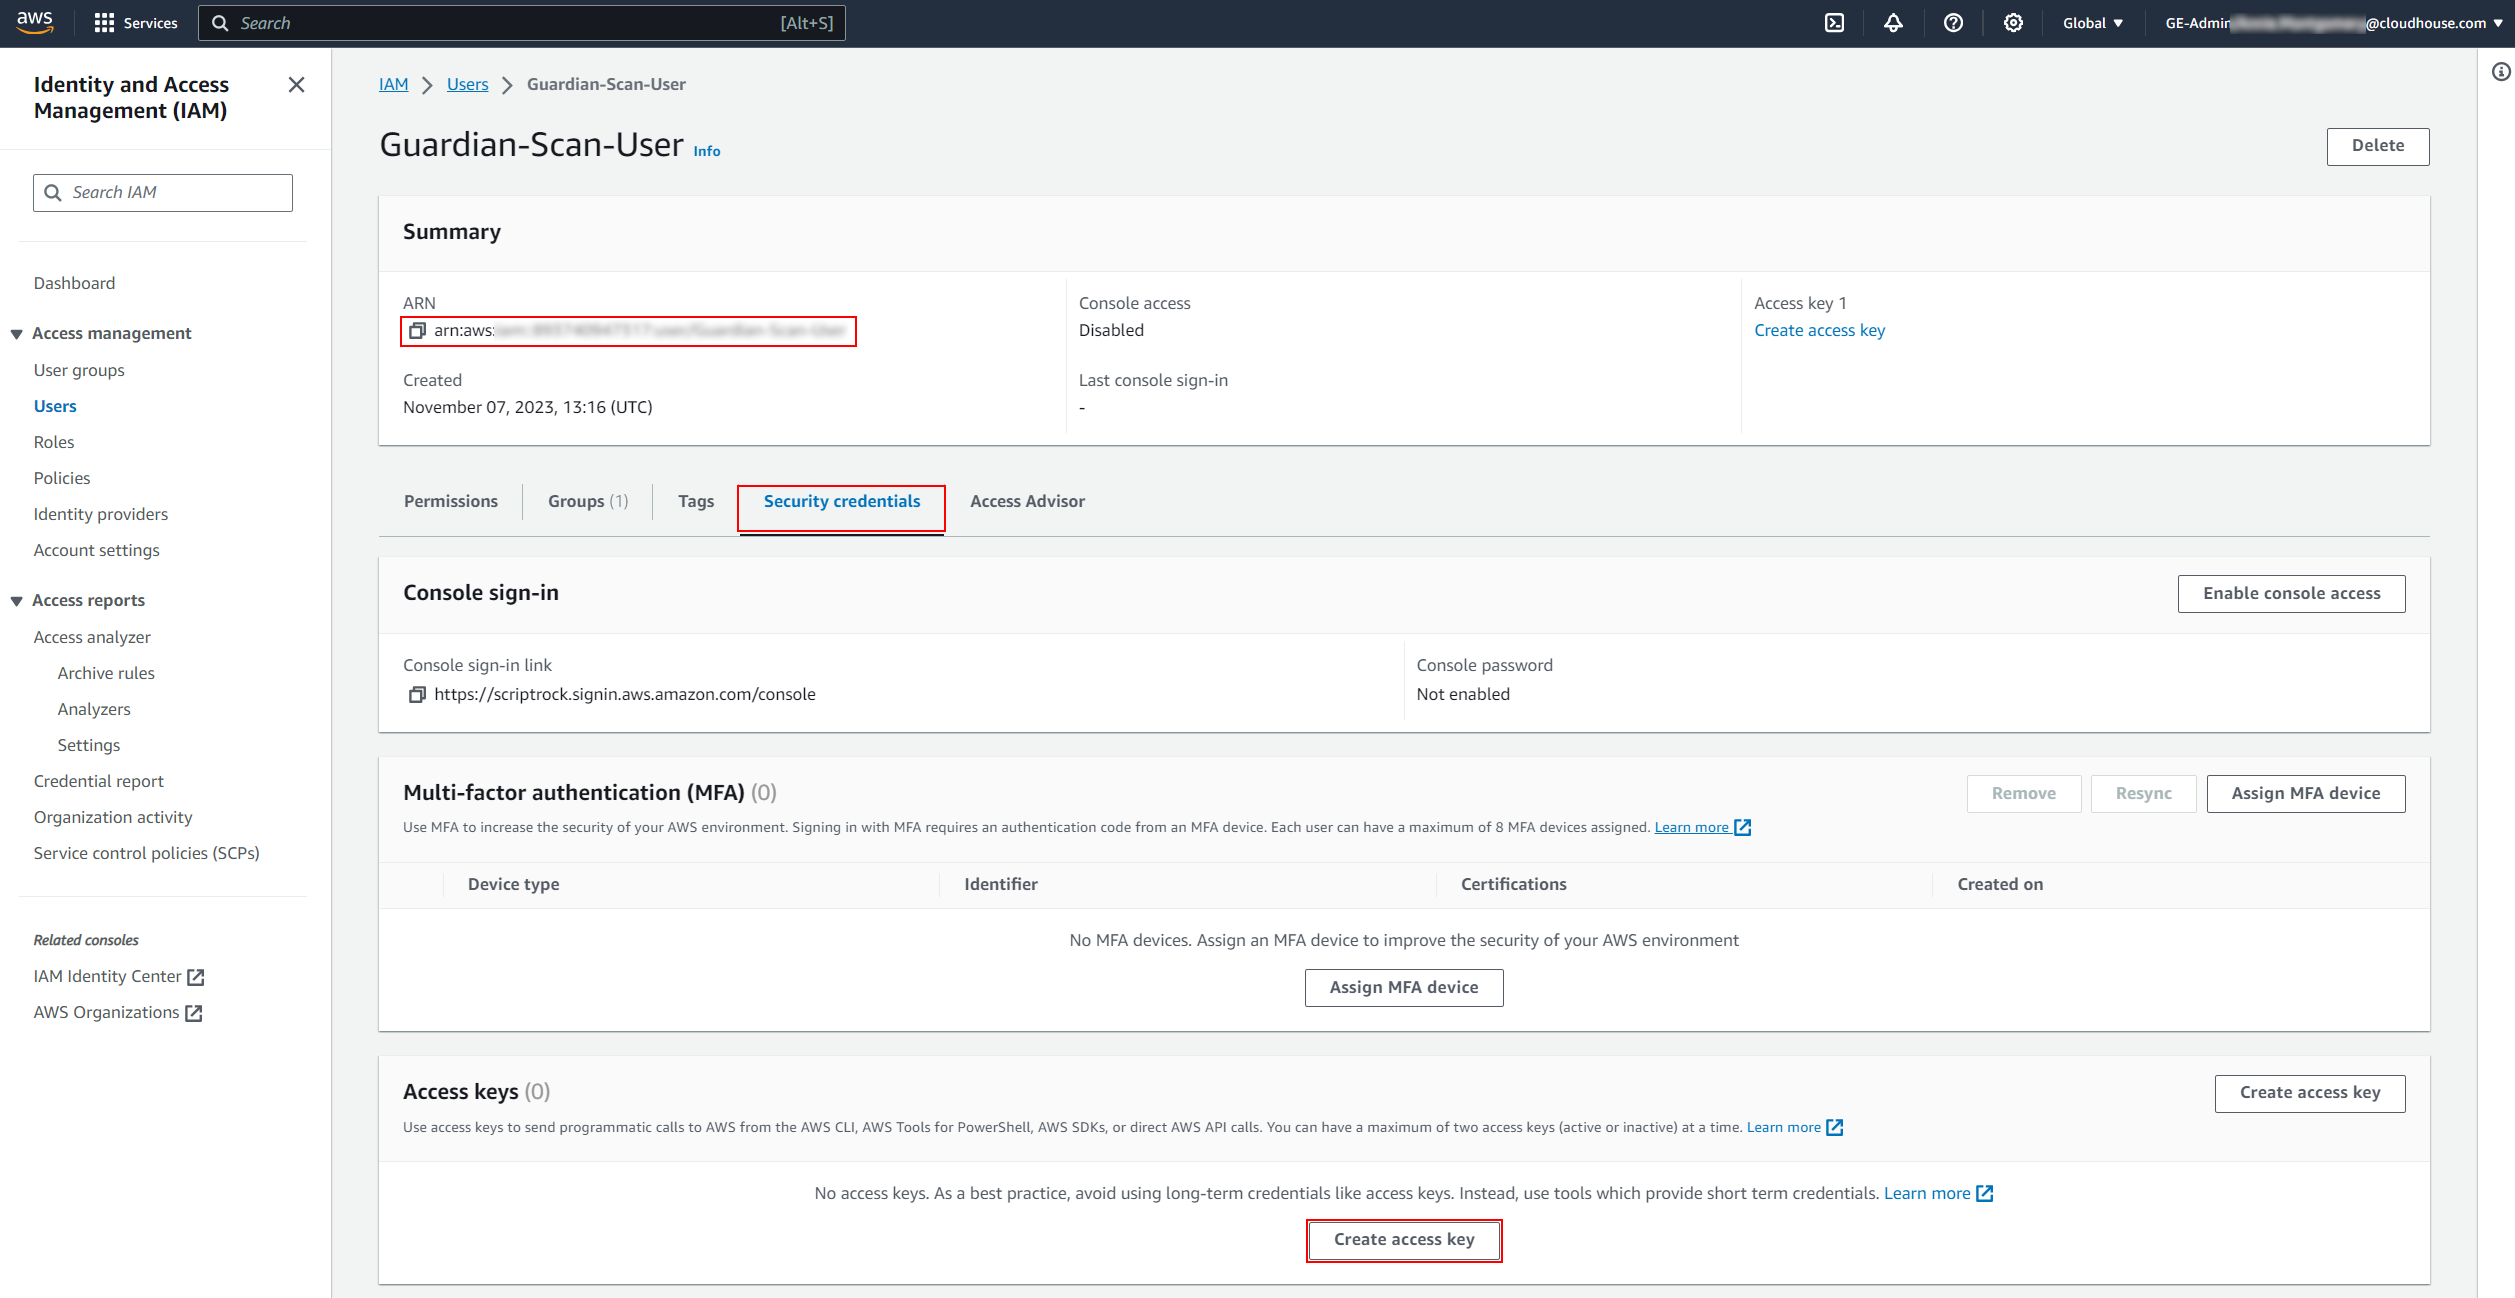Collapse the Access management section
2515x1298 pixels.
pos(16,334)
